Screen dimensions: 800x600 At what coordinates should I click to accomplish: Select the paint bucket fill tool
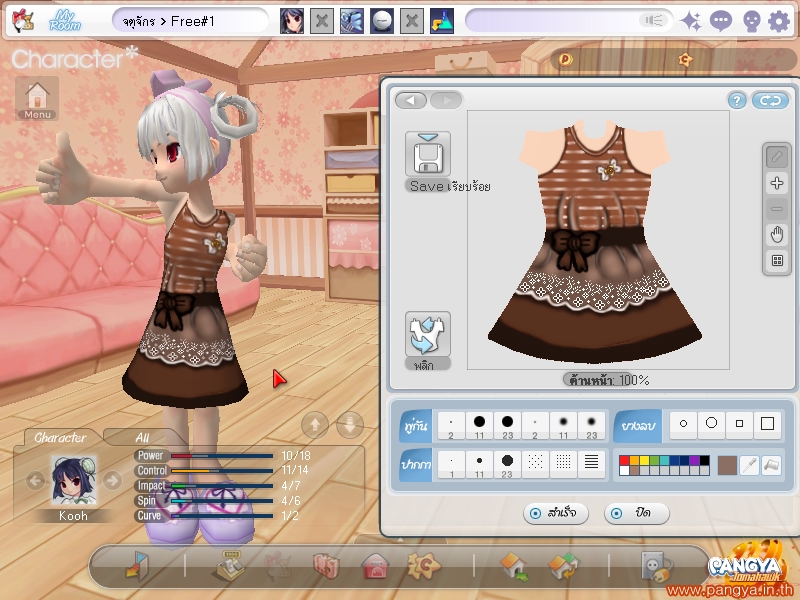click(771, 465)
